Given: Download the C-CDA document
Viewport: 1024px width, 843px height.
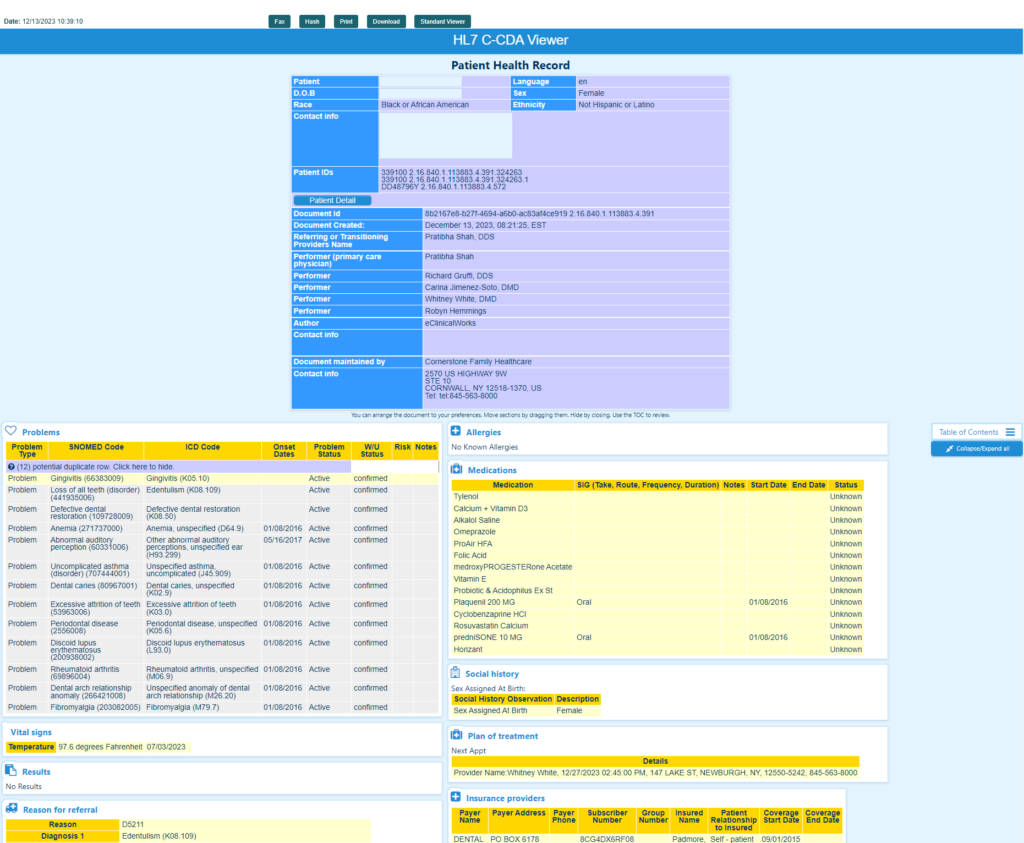Looking at the screenshot, I should point(386,21).
